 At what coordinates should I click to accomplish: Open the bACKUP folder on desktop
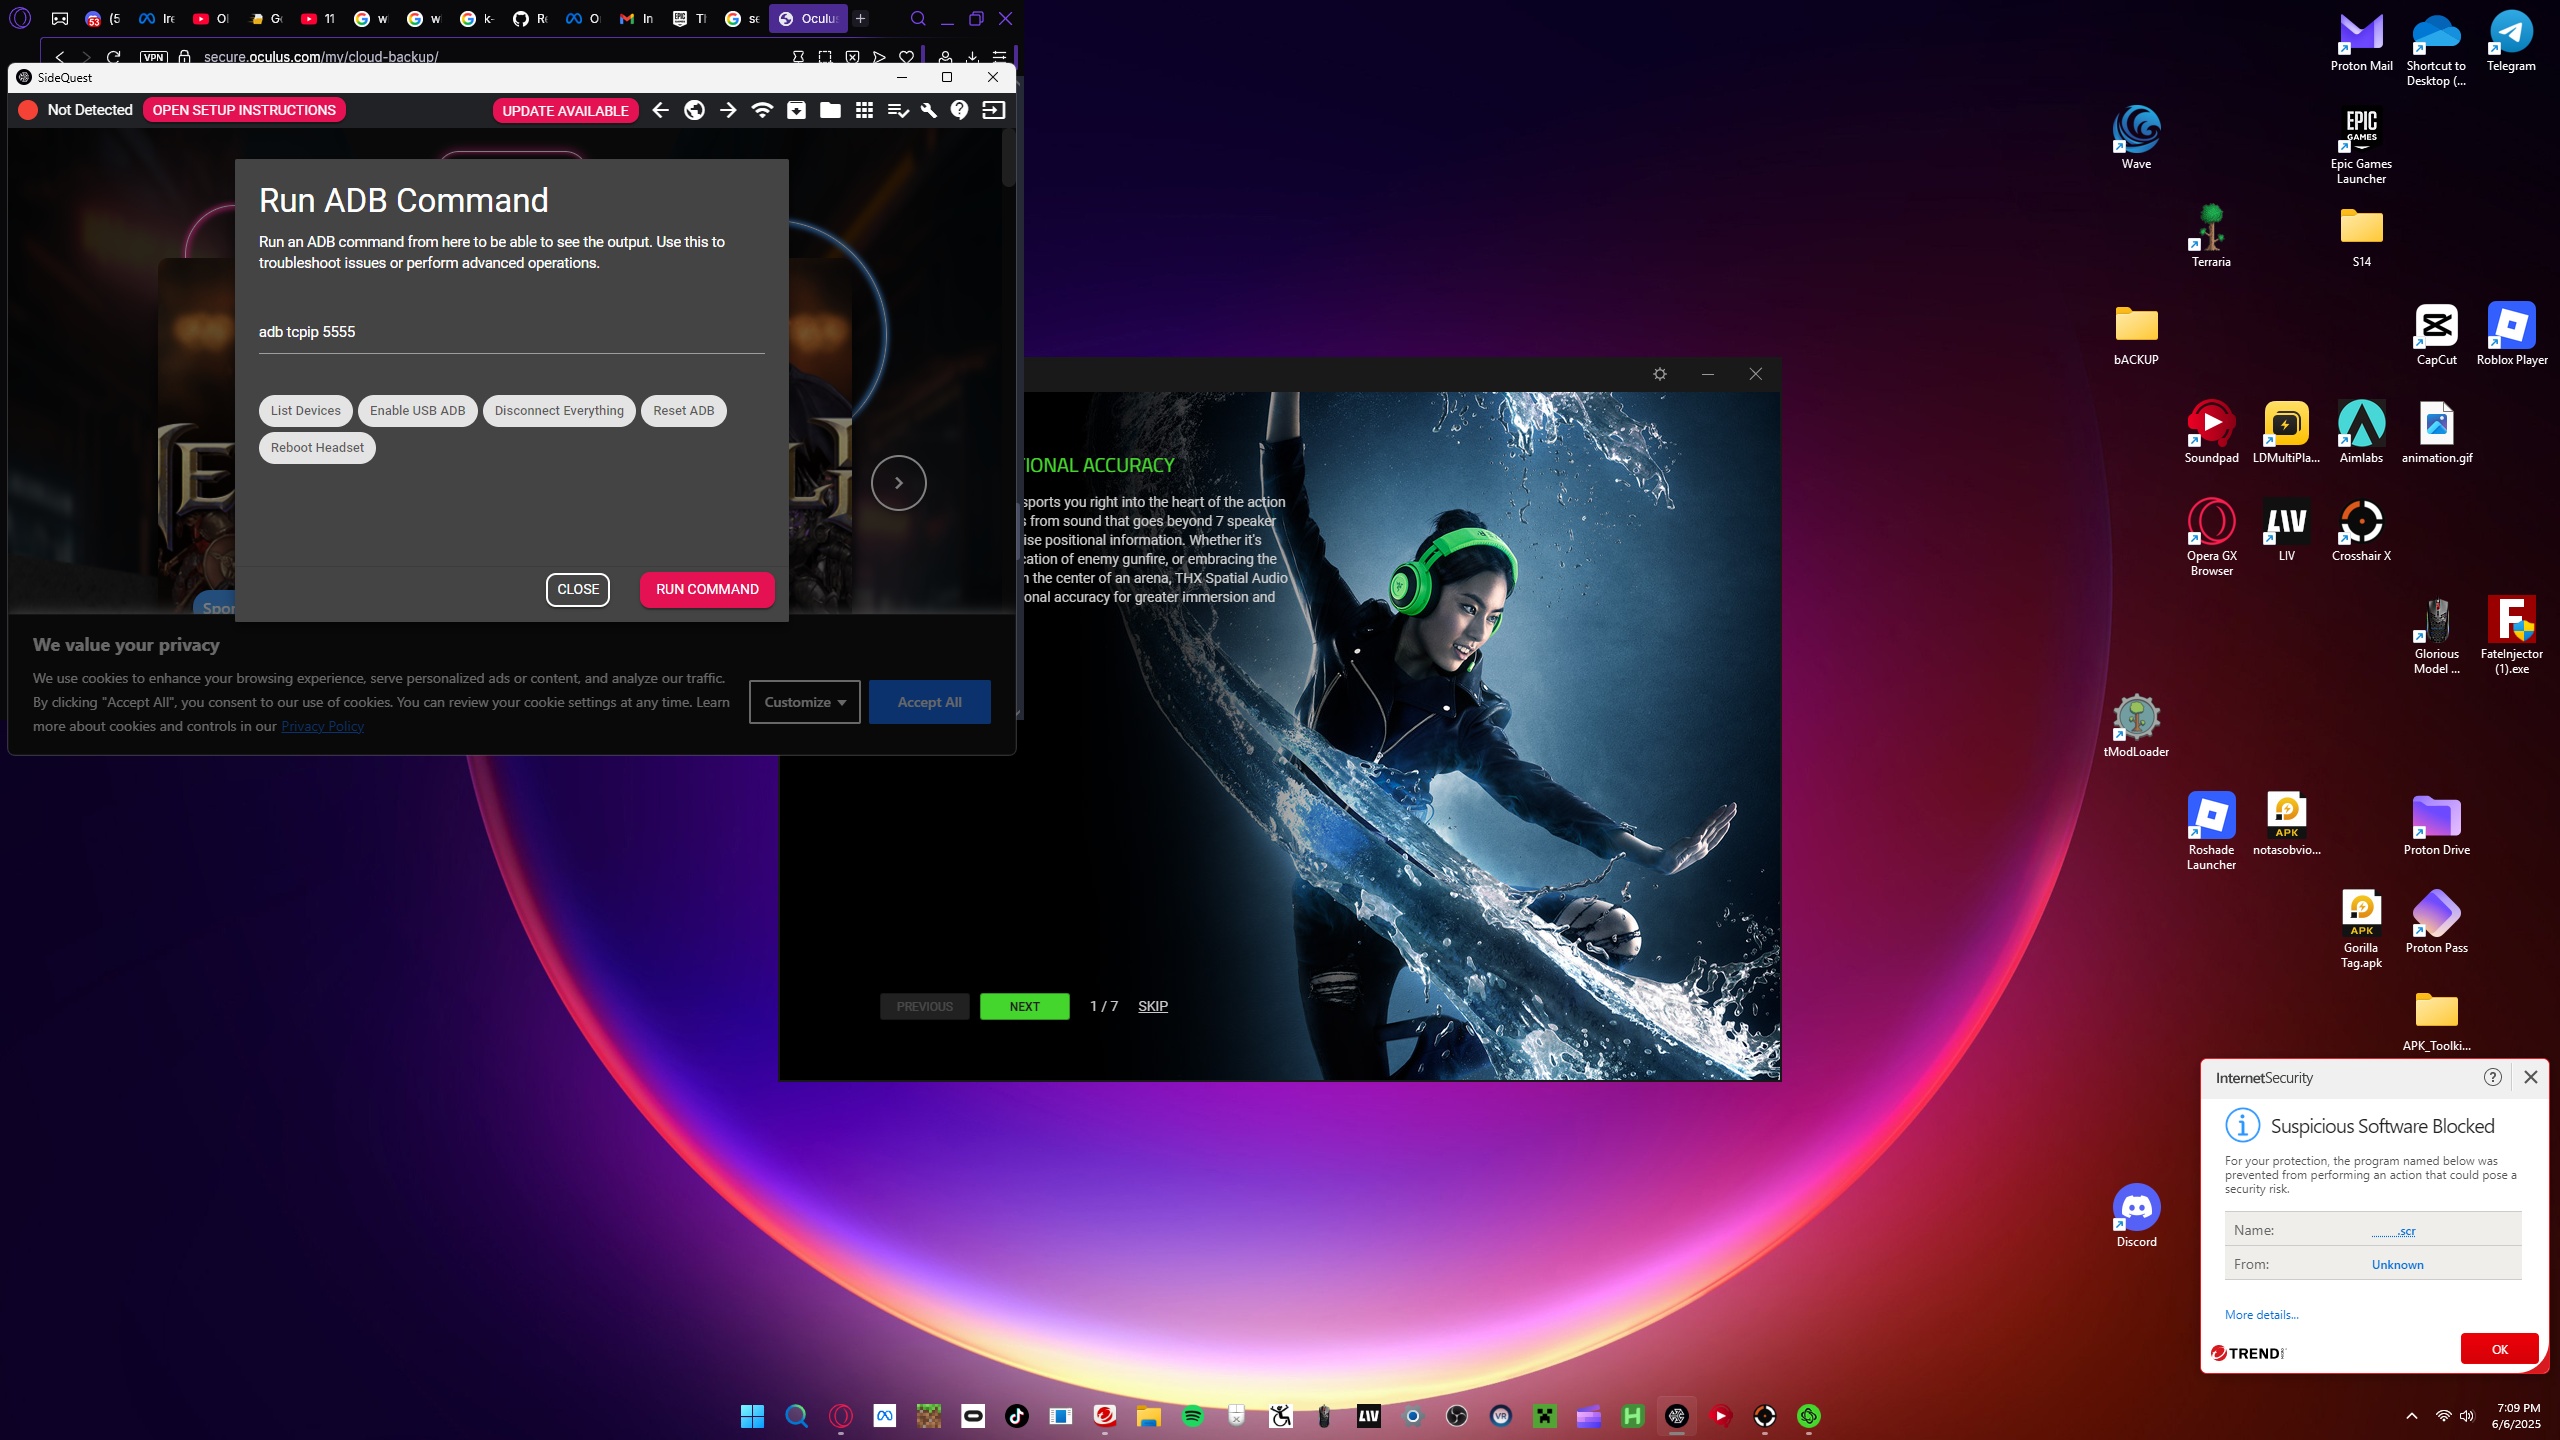[x=2136, y=334]
